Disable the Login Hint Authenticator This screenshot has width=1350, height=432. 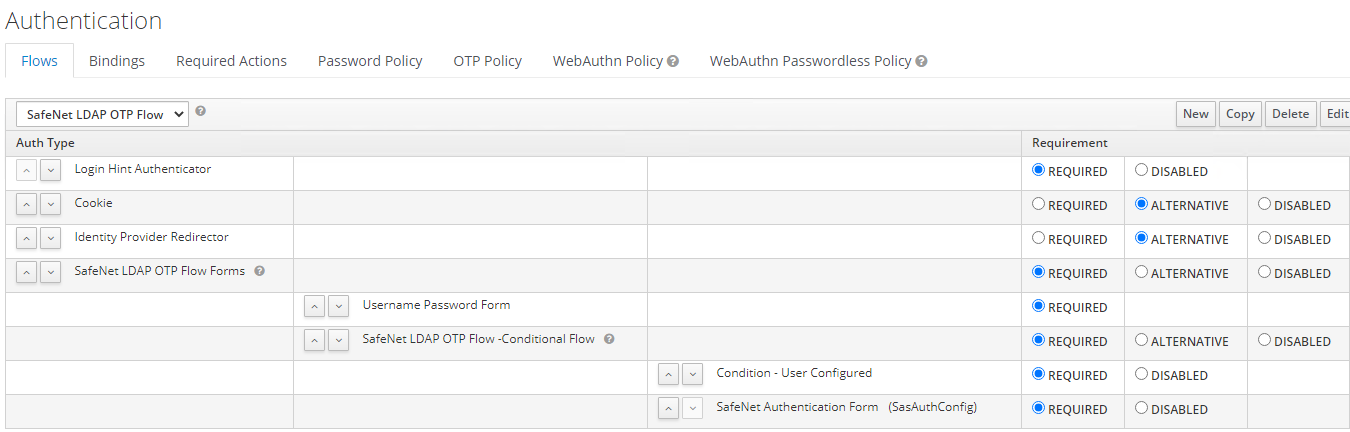click(1141, 170)
